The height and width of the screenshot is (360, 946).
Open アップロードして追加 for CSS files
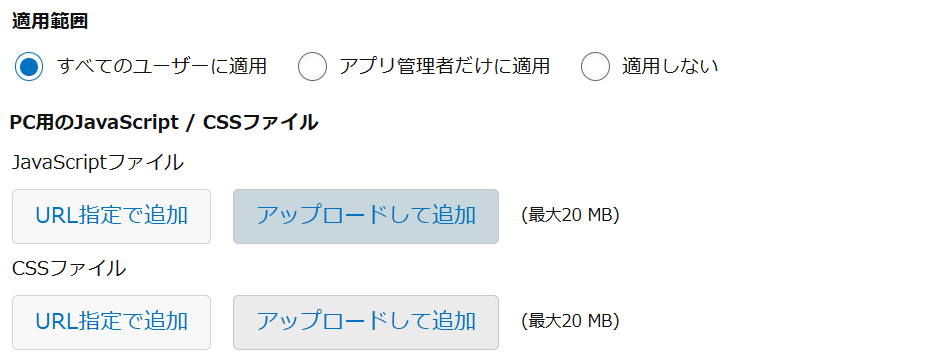click(x=366, y=323)
